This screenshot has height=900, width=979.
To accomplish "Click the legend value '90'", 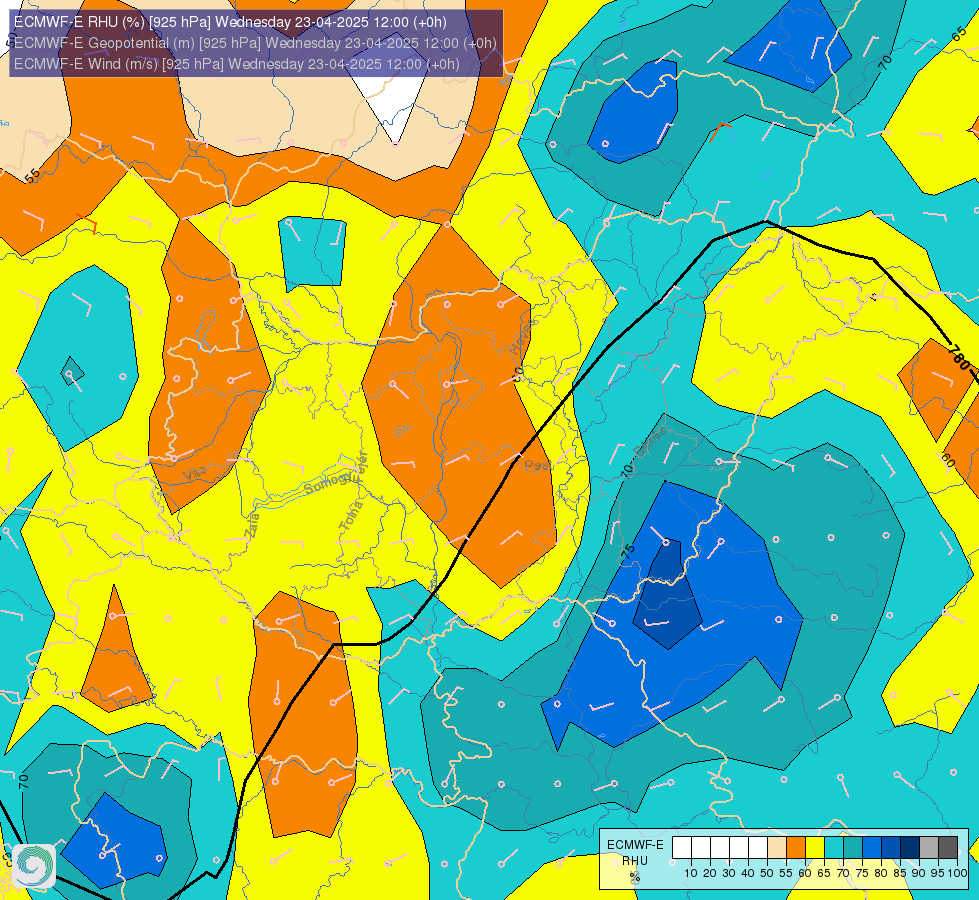I will pyautogui.click(x=918, y=873).
